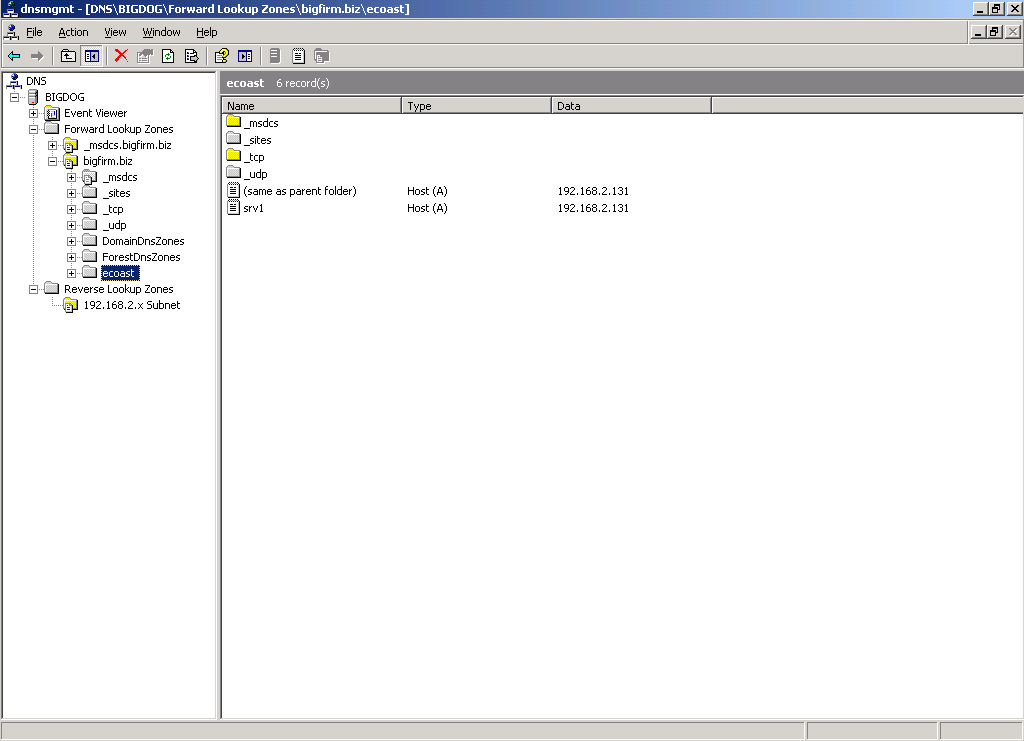The image size is (1024, 741).
Task: Toggle Show/Hide Console Tree button
Action: pos(91,56)
